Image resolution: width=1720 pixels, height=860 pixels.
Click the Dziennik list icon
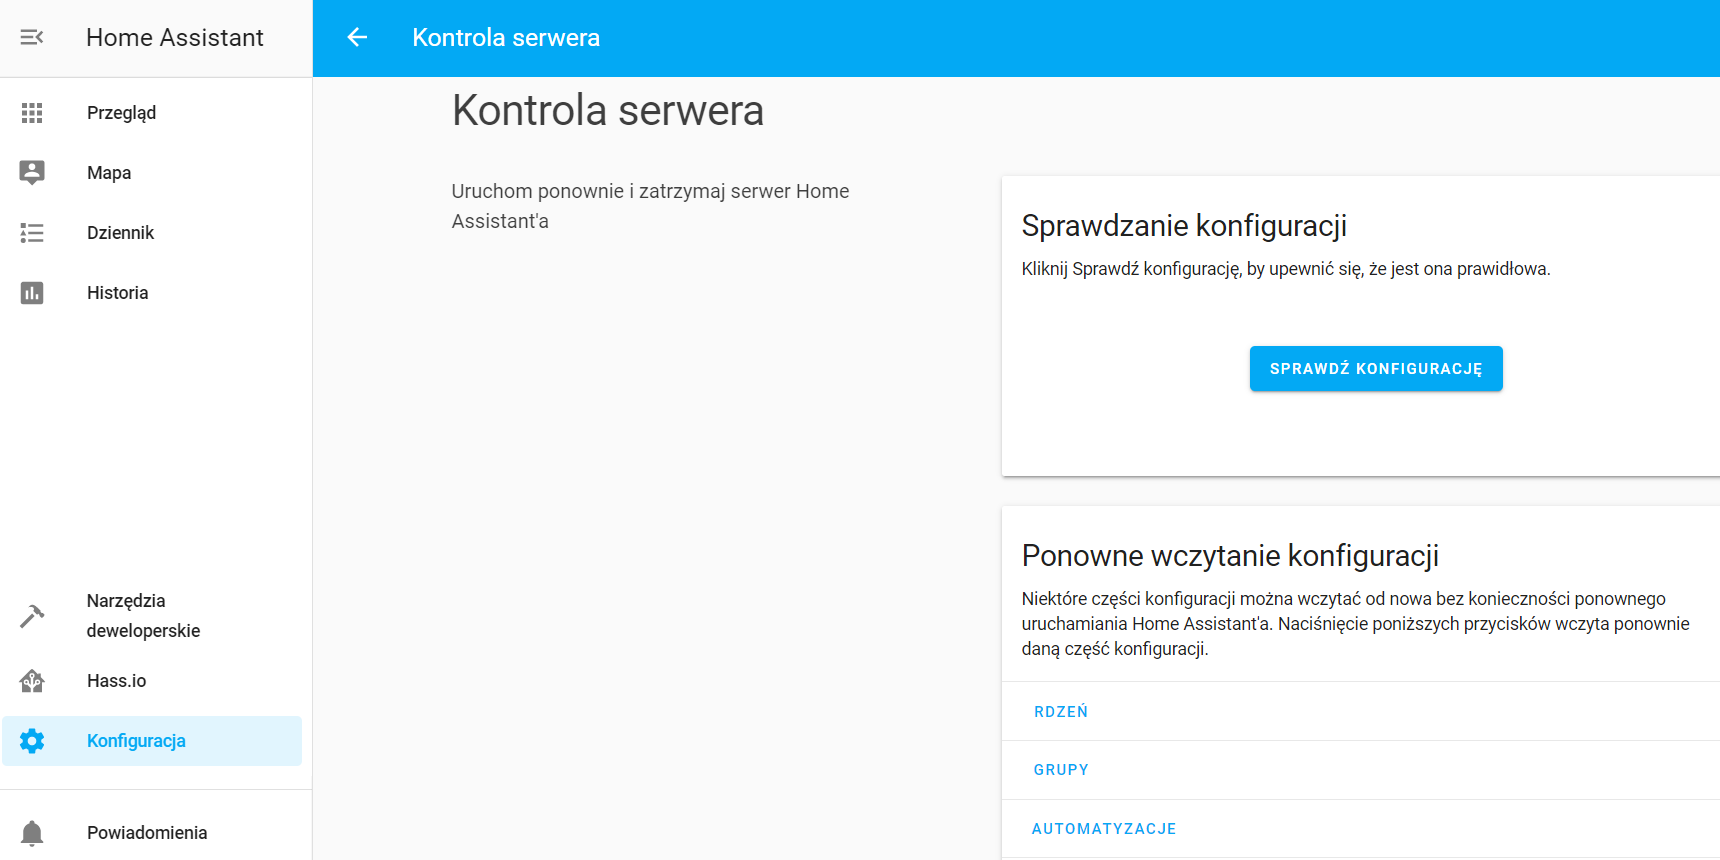tap(32, 233)
